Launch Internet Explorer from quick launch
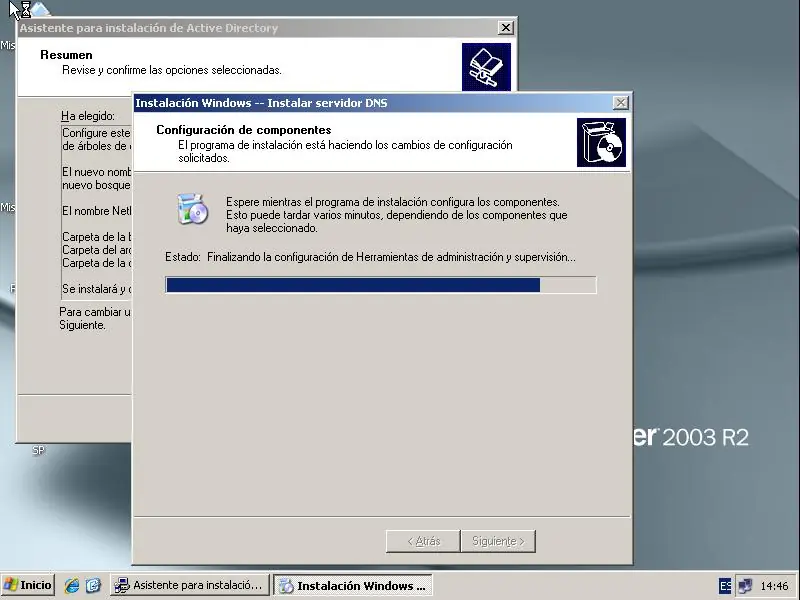 point(72,585)
